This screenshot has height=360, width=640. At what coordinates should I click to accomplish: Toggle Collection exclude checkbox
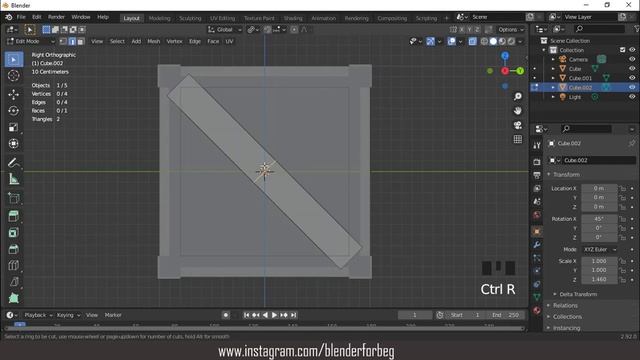tap(622, 50)
